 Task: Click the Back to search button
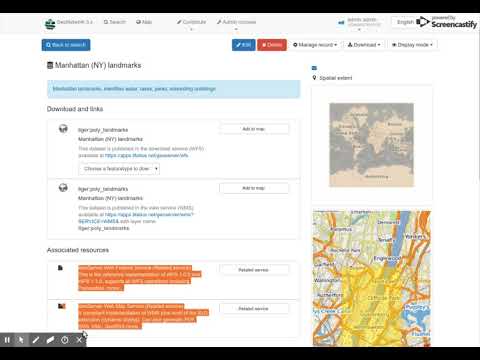coord(66,45)
